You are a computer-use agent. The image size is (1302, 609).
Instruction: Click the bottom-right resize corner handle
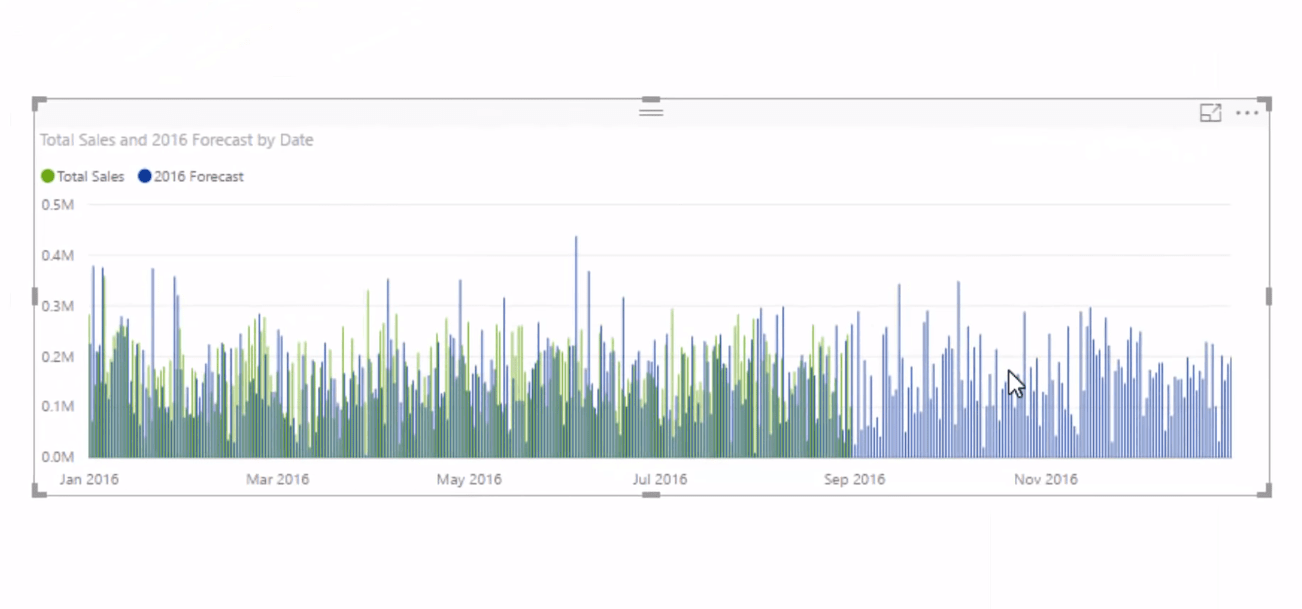point(1264,490)
